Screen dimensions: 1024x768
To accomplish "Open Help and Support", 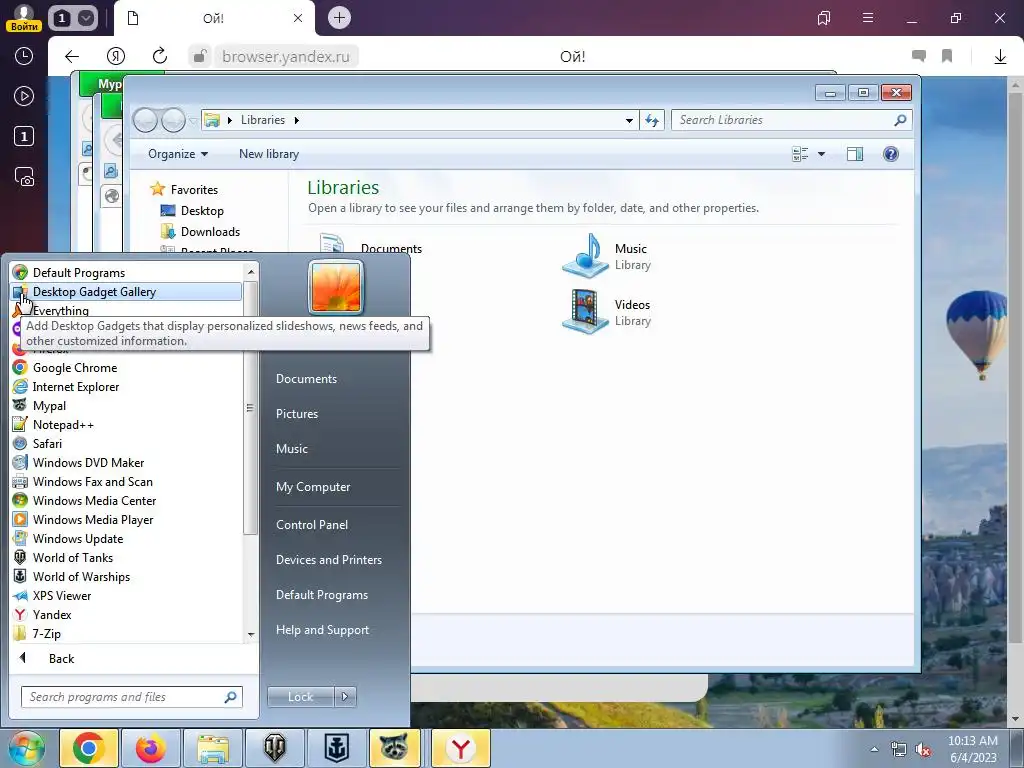I will 322,630.
